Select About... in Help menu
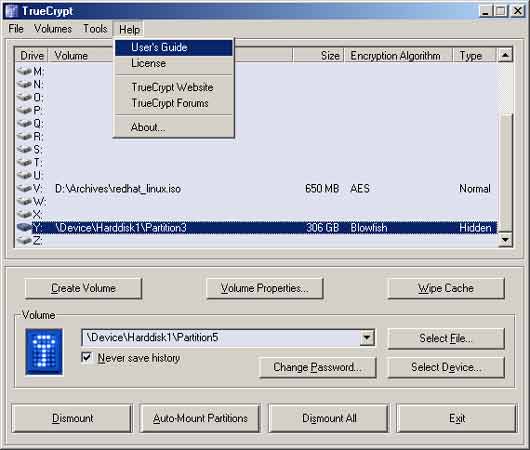Image resolution: width=530 pixels, height=450 pixels. (x=174, y=127)
